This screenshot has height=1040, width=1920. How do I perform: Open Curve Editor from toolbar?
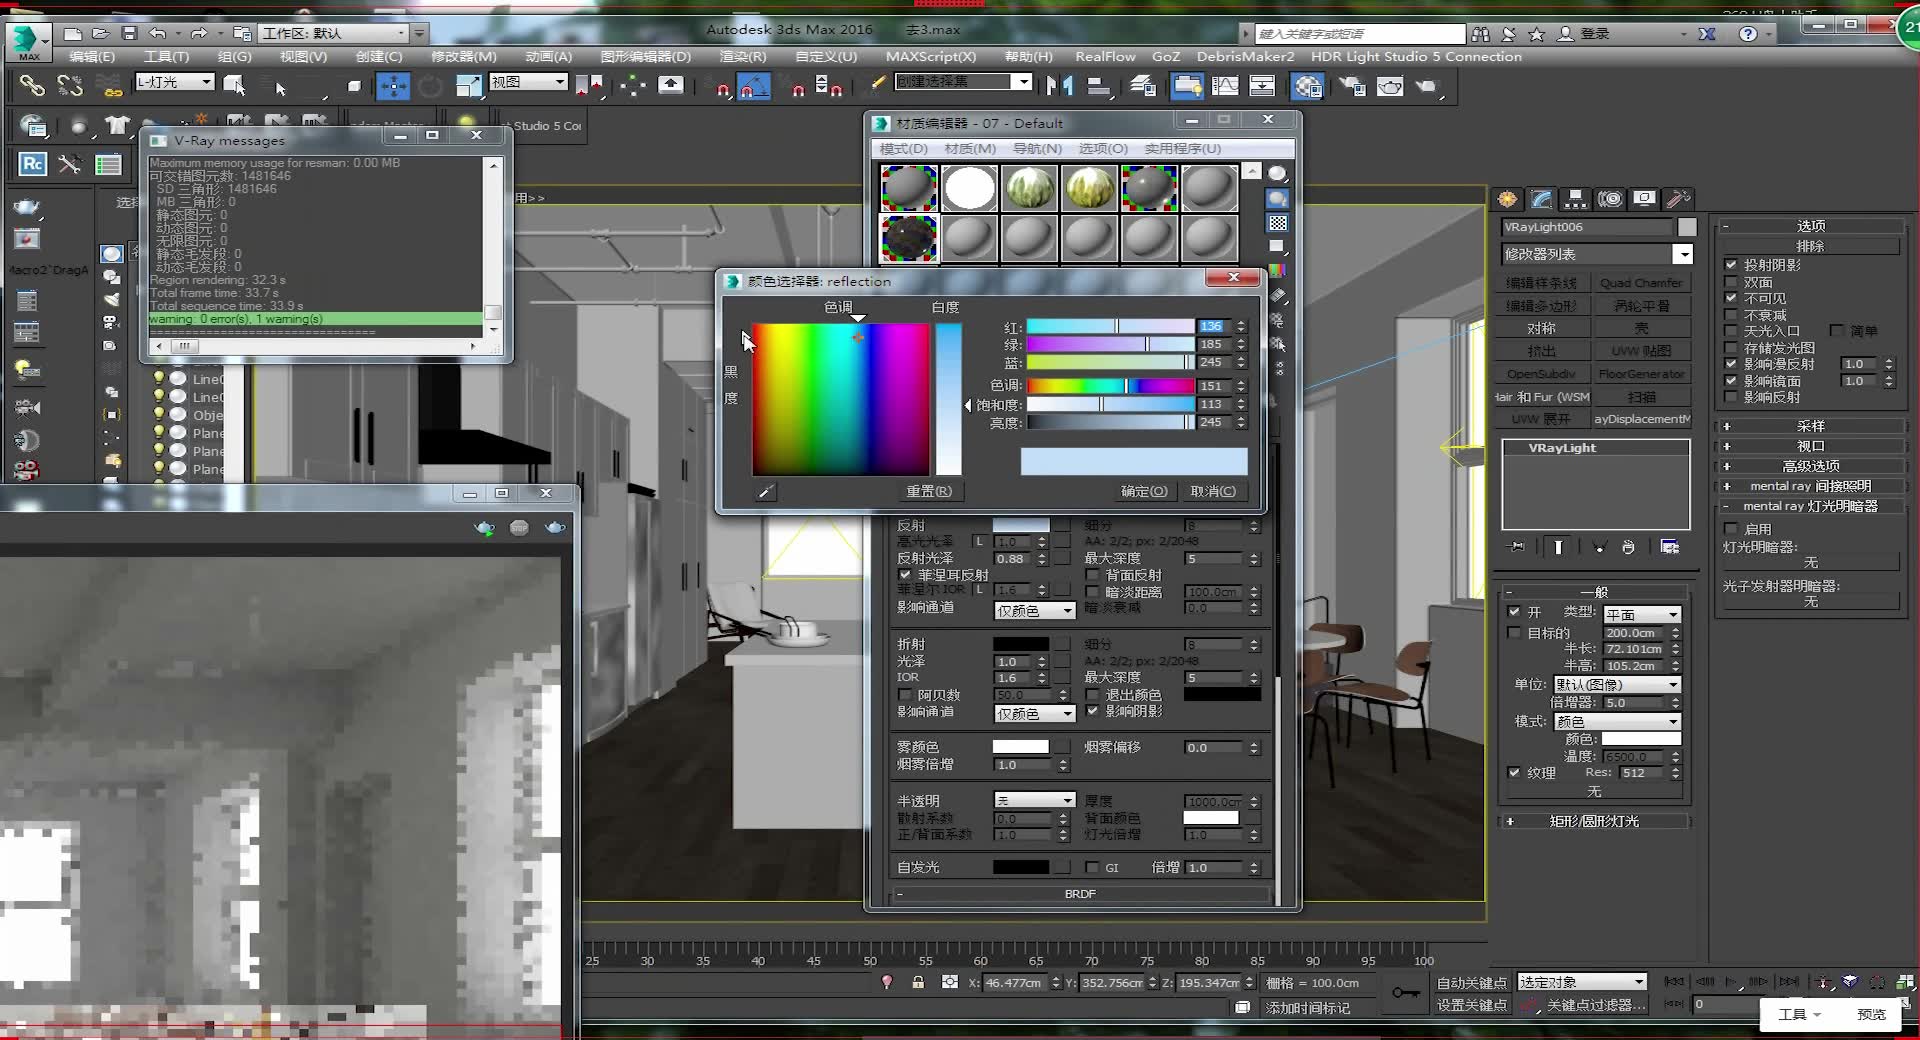tap(1225, 86)
